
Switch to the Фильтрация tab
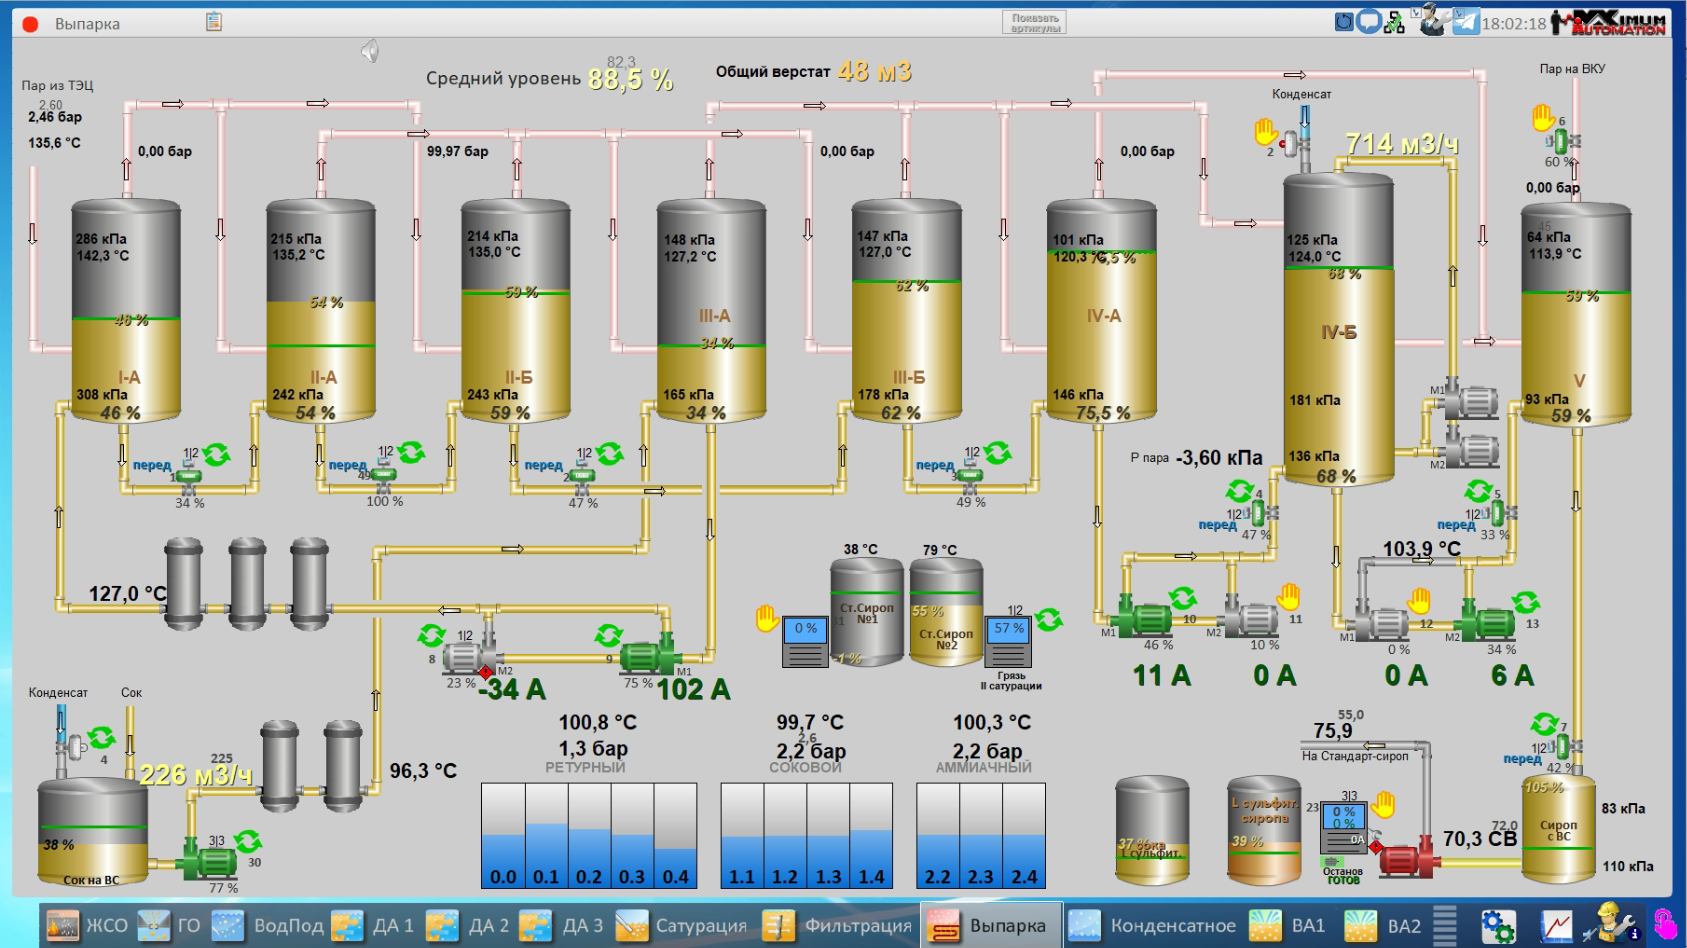click(x=839, y=926)
